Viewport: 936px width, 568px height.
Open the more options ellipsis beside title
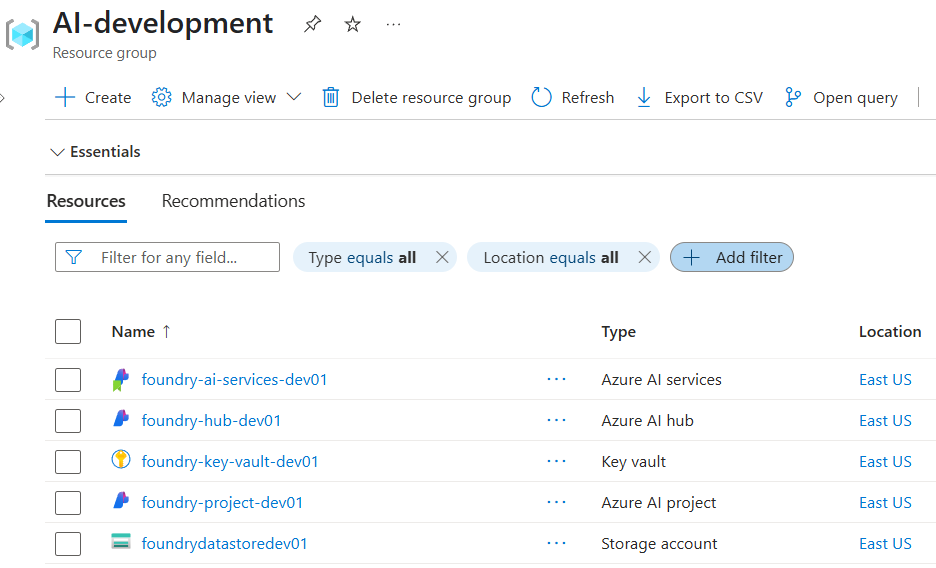coord(393,24)
